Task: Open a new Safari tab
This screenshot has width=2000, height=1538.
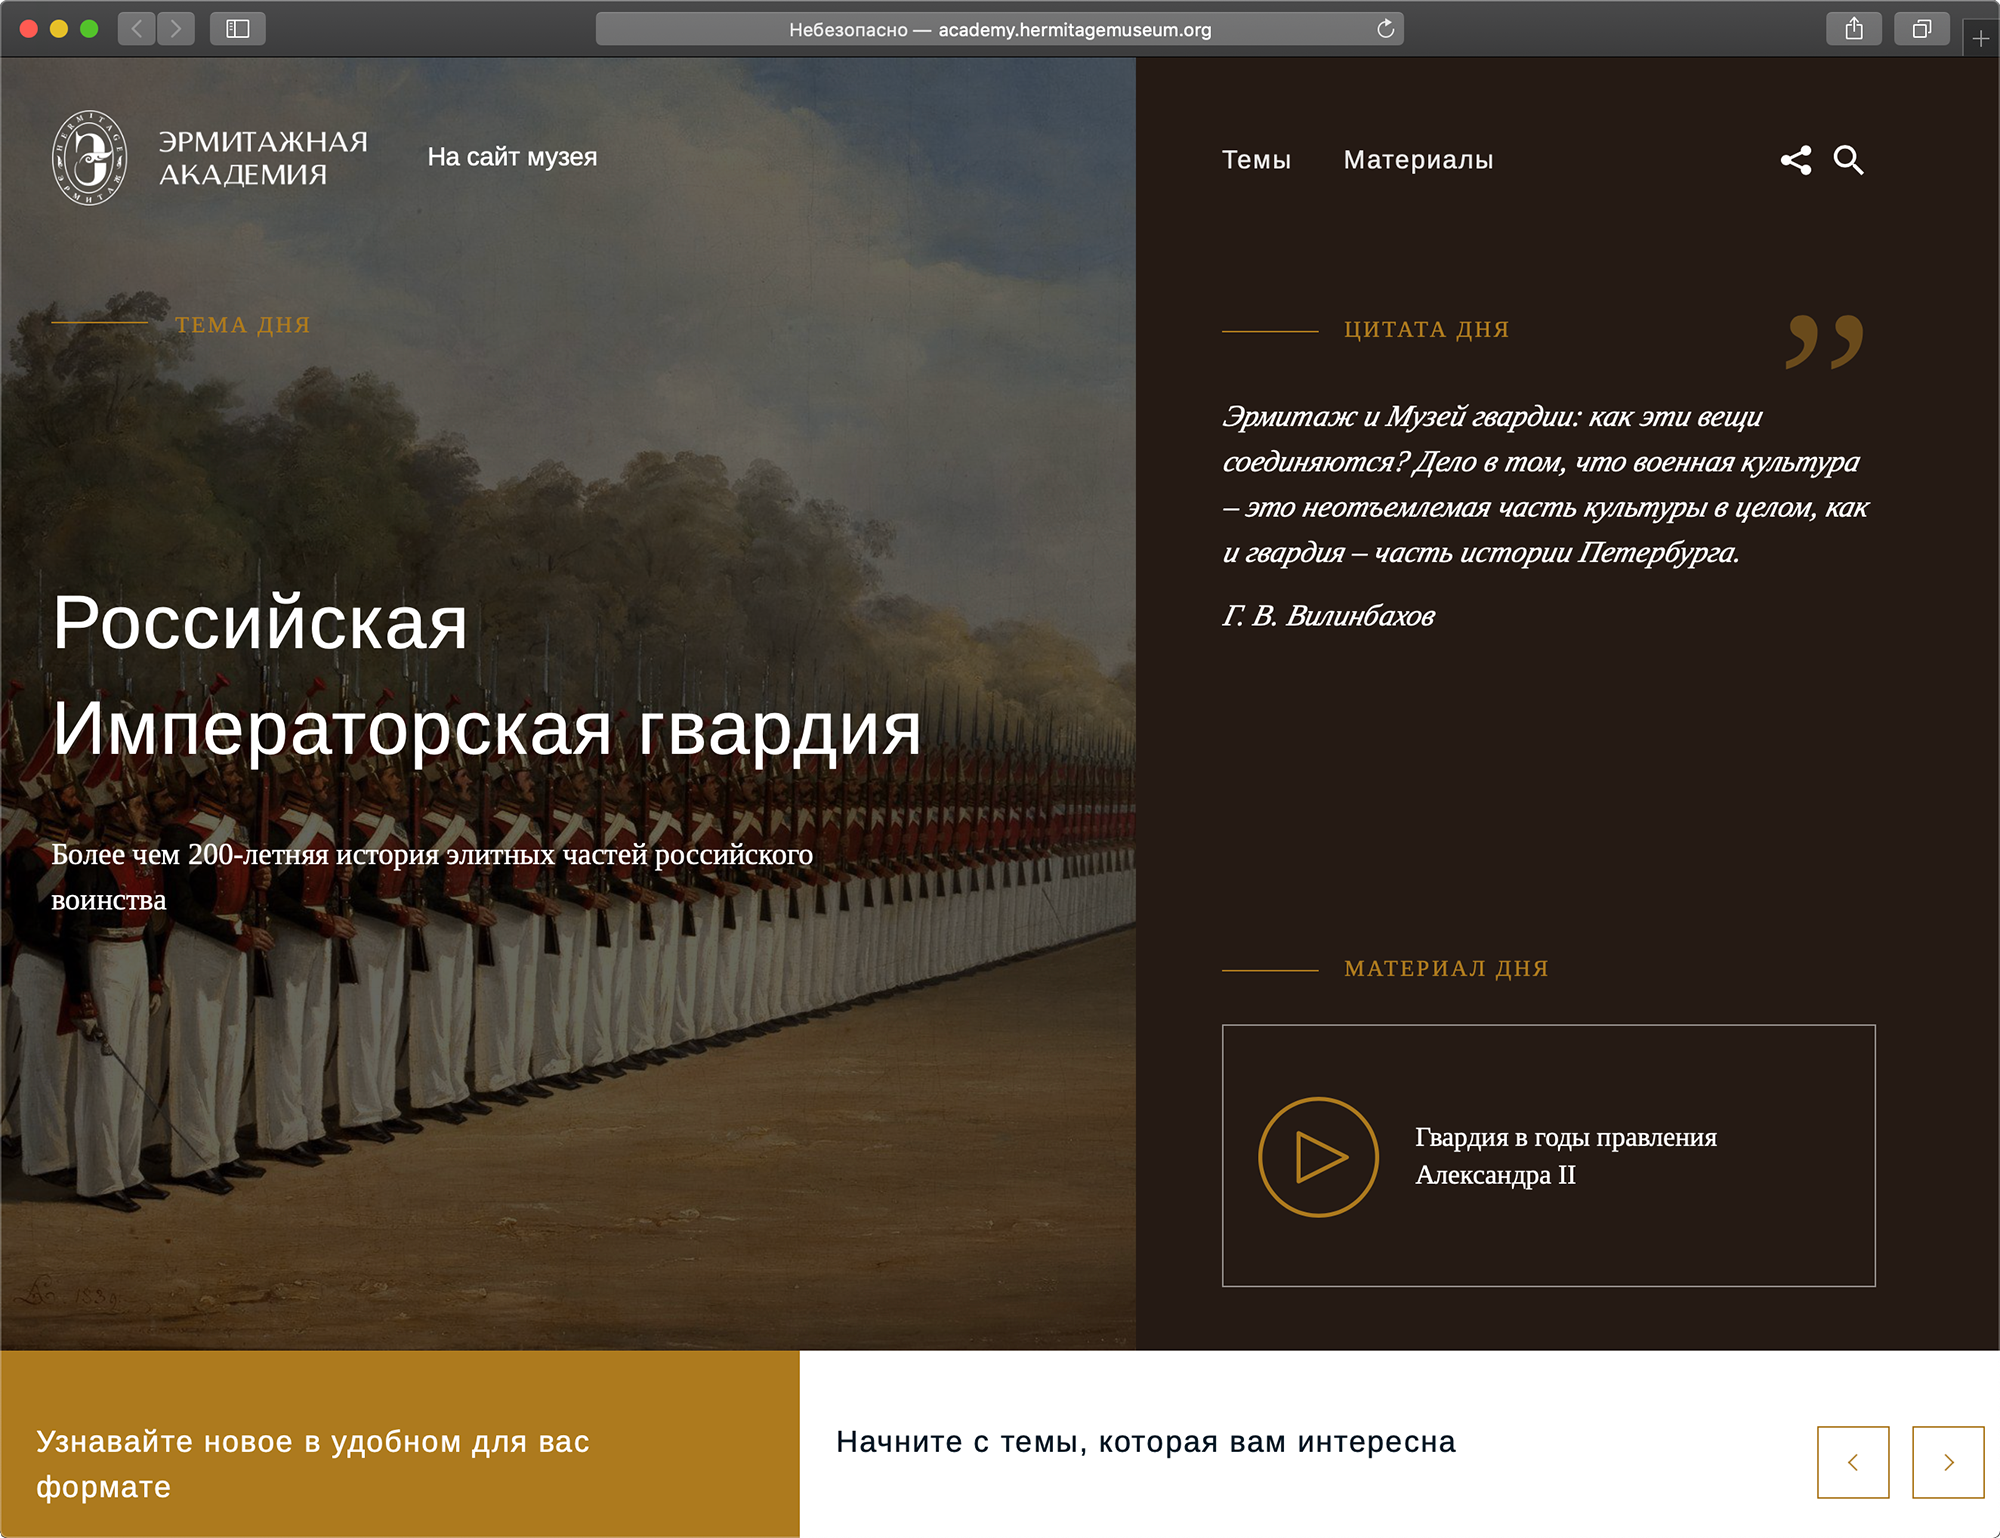Action: coord(1981,39)
